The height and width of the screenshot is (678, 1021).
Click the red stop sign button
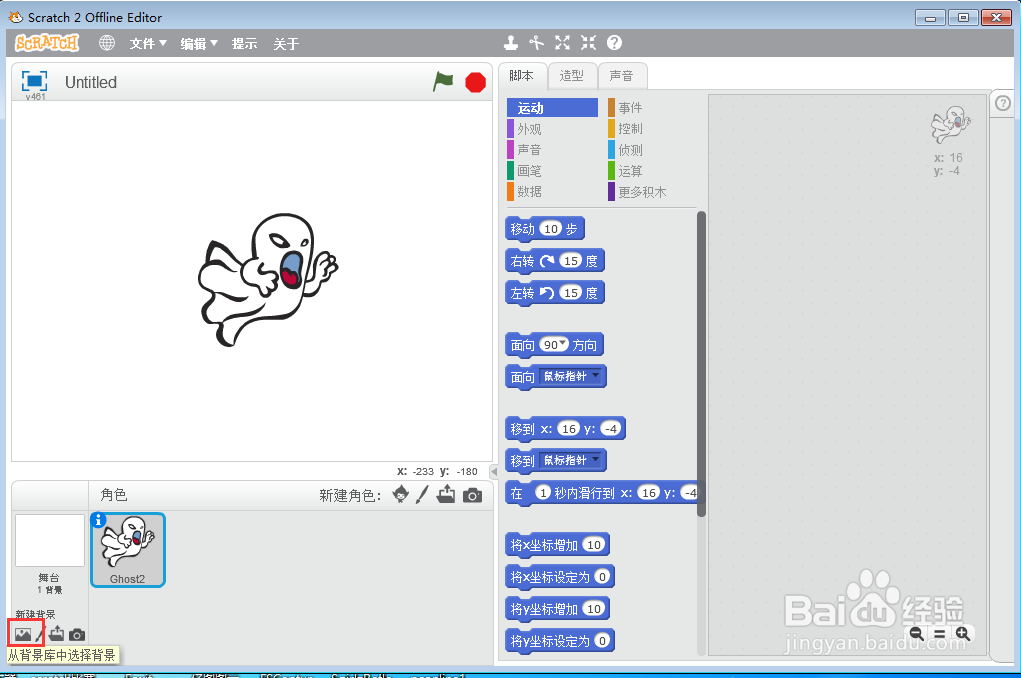475,83
